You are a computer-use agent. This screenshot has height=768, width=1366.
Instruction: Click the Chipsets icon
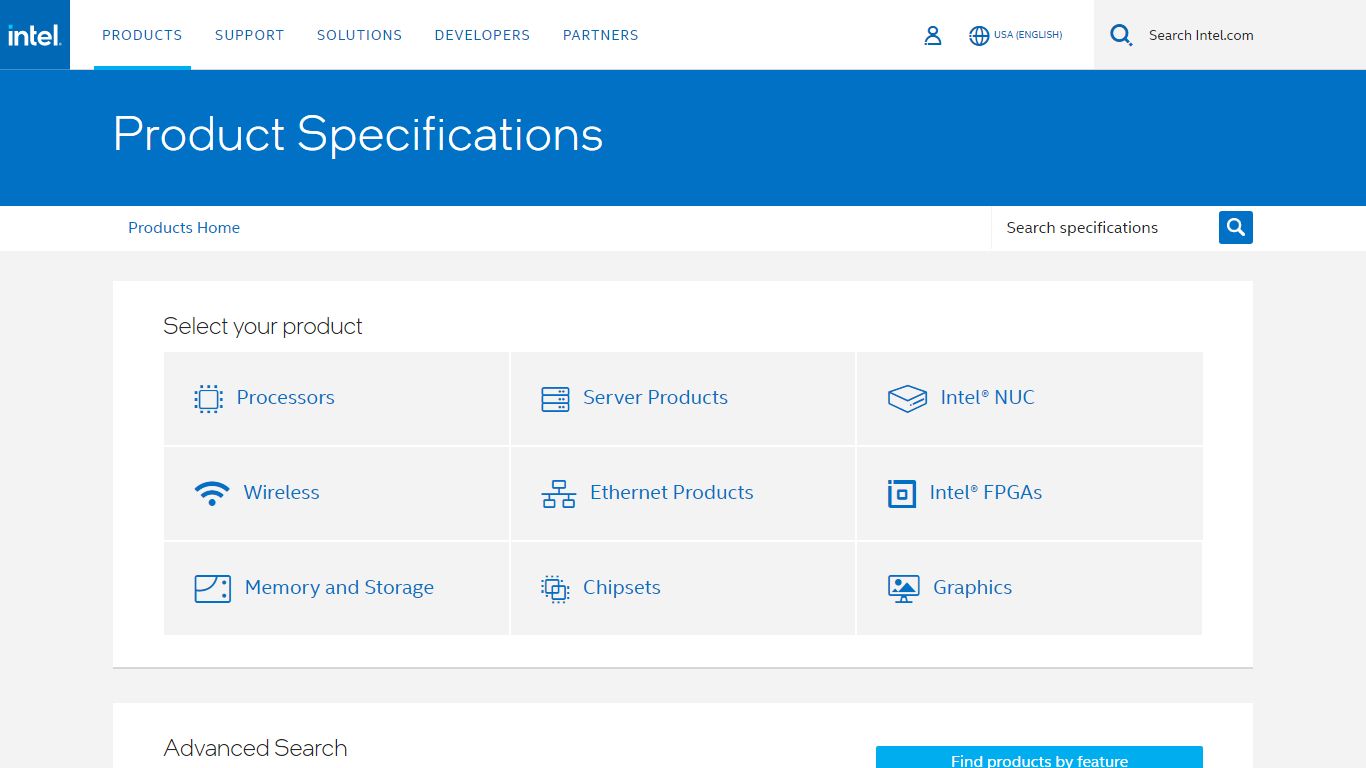click(555, 589)
